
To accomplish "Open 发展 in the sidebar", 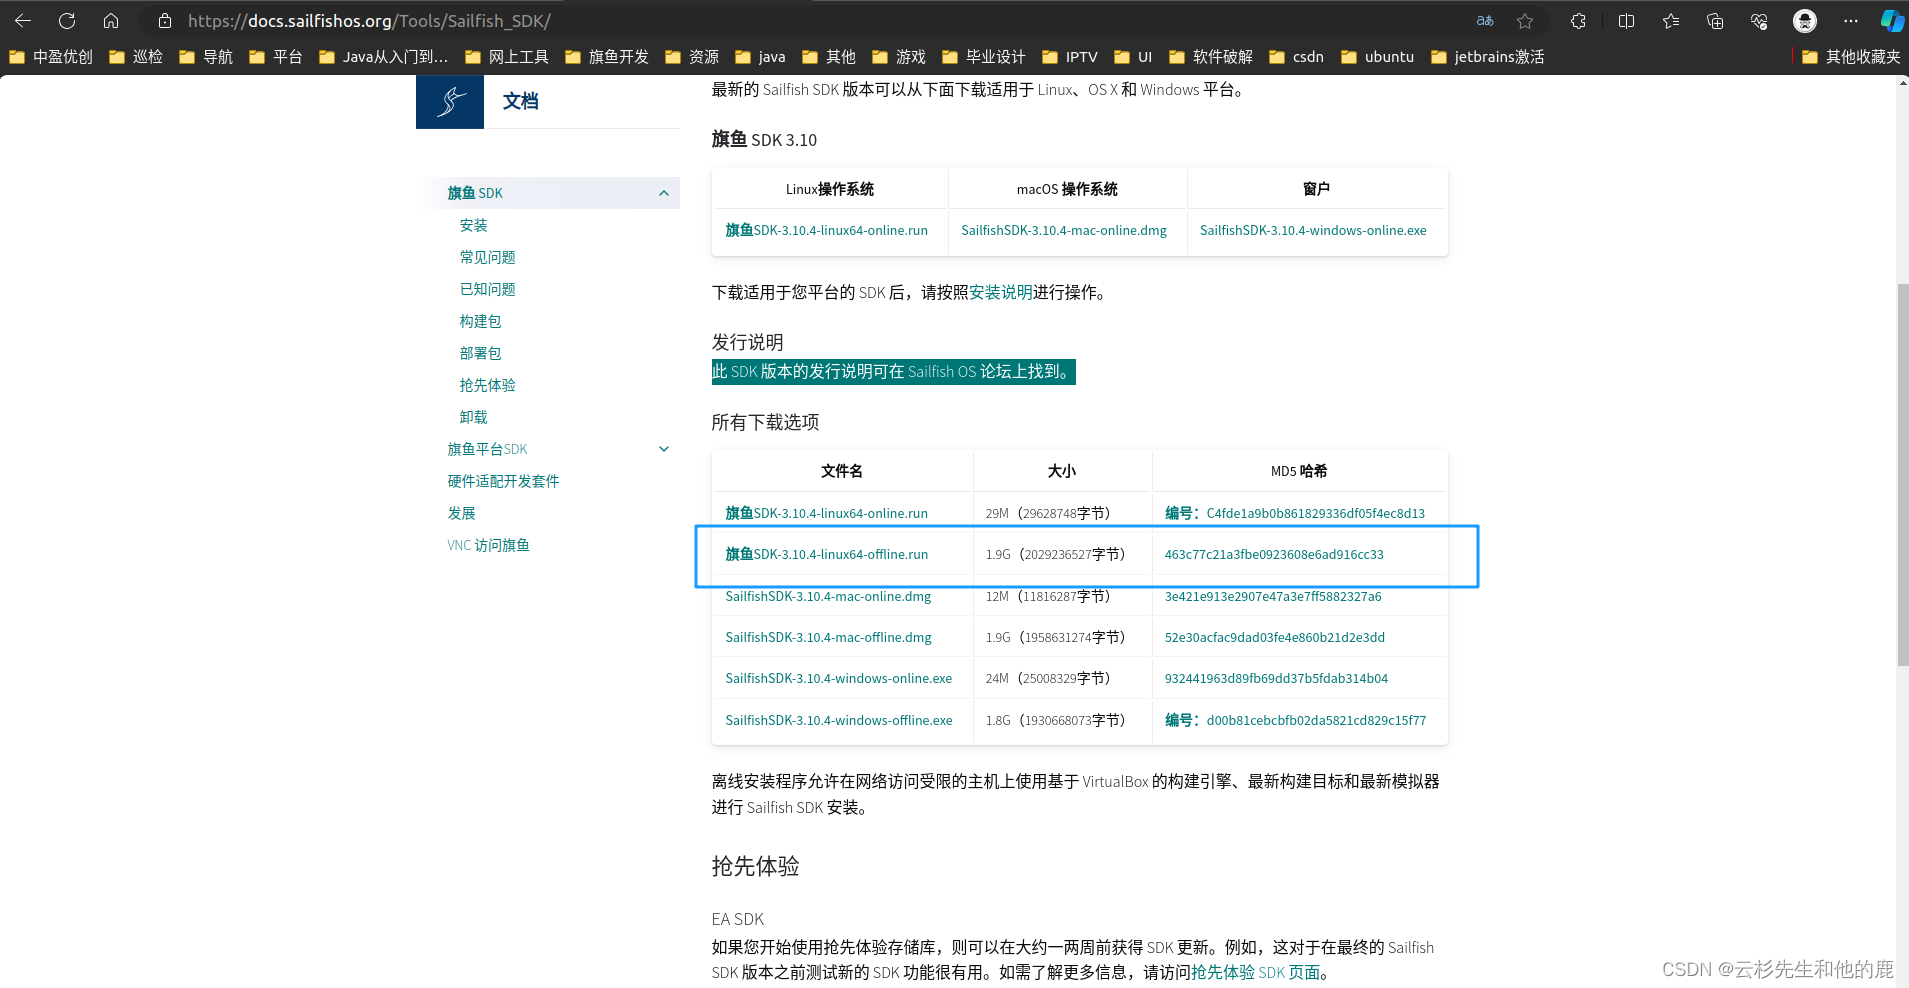I will (462, 513).
